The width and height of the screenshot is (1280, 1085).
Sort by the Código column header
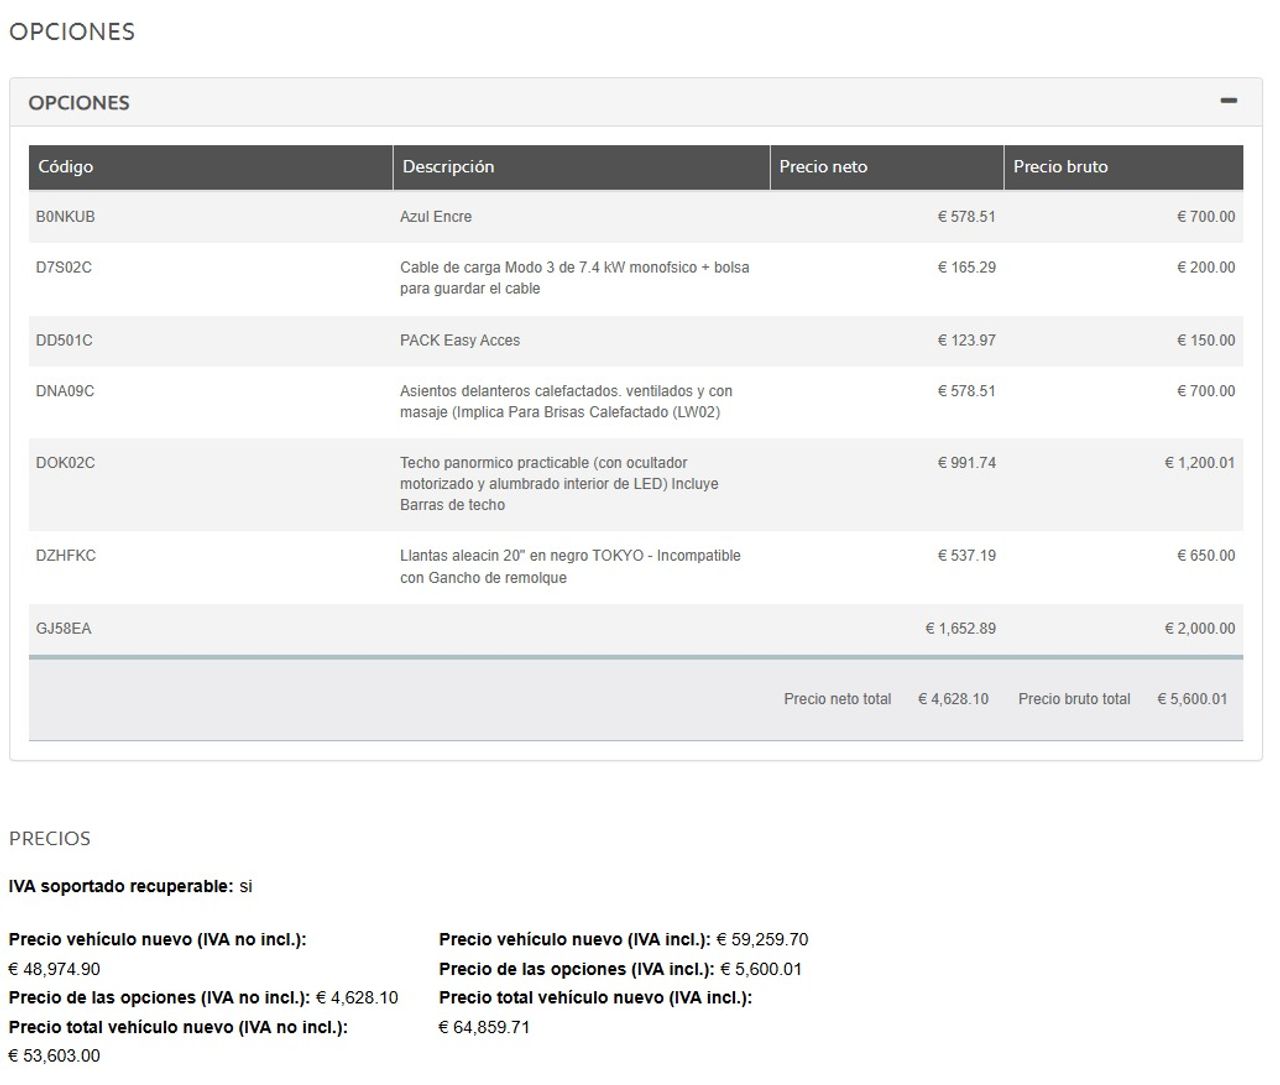click(66, 167)
